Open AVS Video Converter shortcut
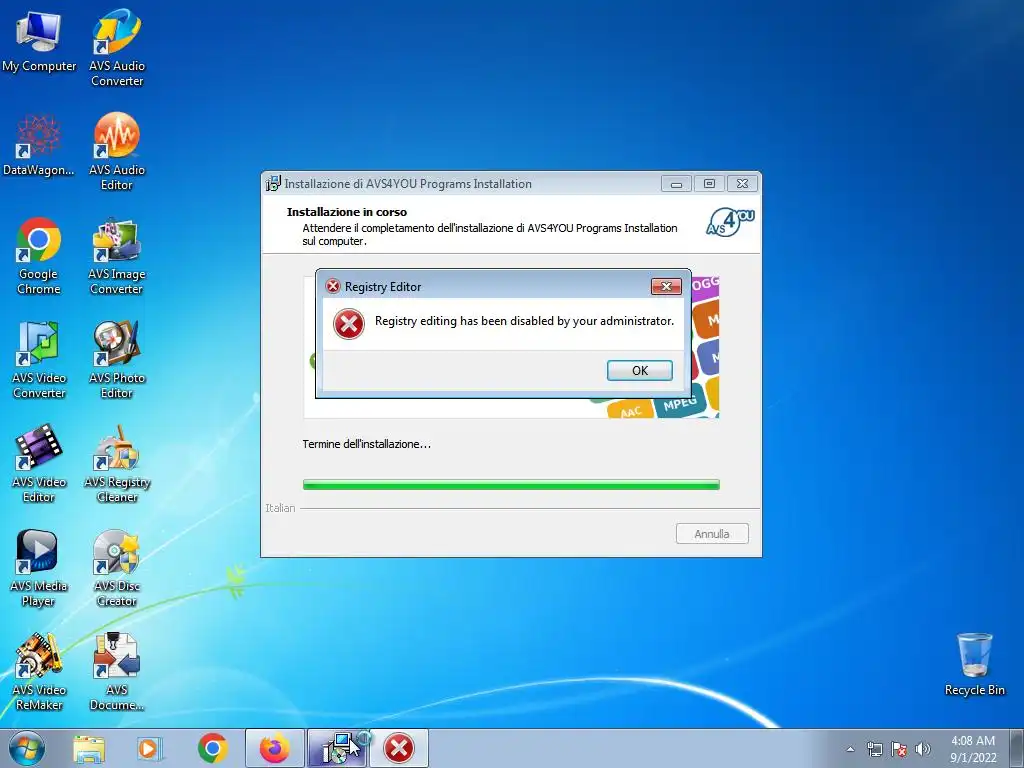This screenshot has height=768, width=1024. [39, 360]
